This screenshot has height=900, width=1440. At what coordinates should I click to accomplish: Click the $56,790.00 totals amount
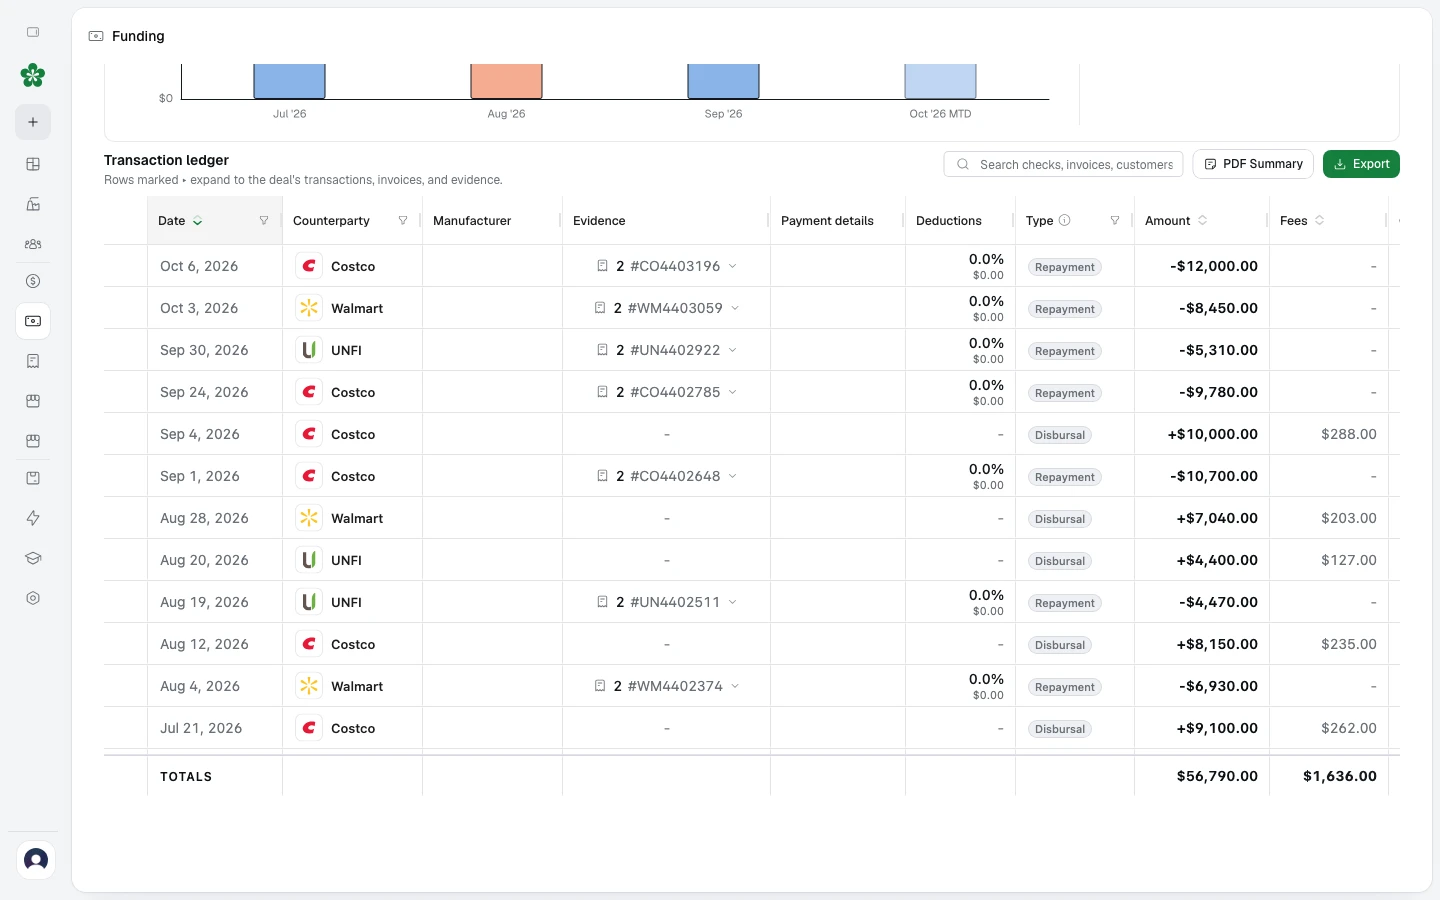(1217, 776)
